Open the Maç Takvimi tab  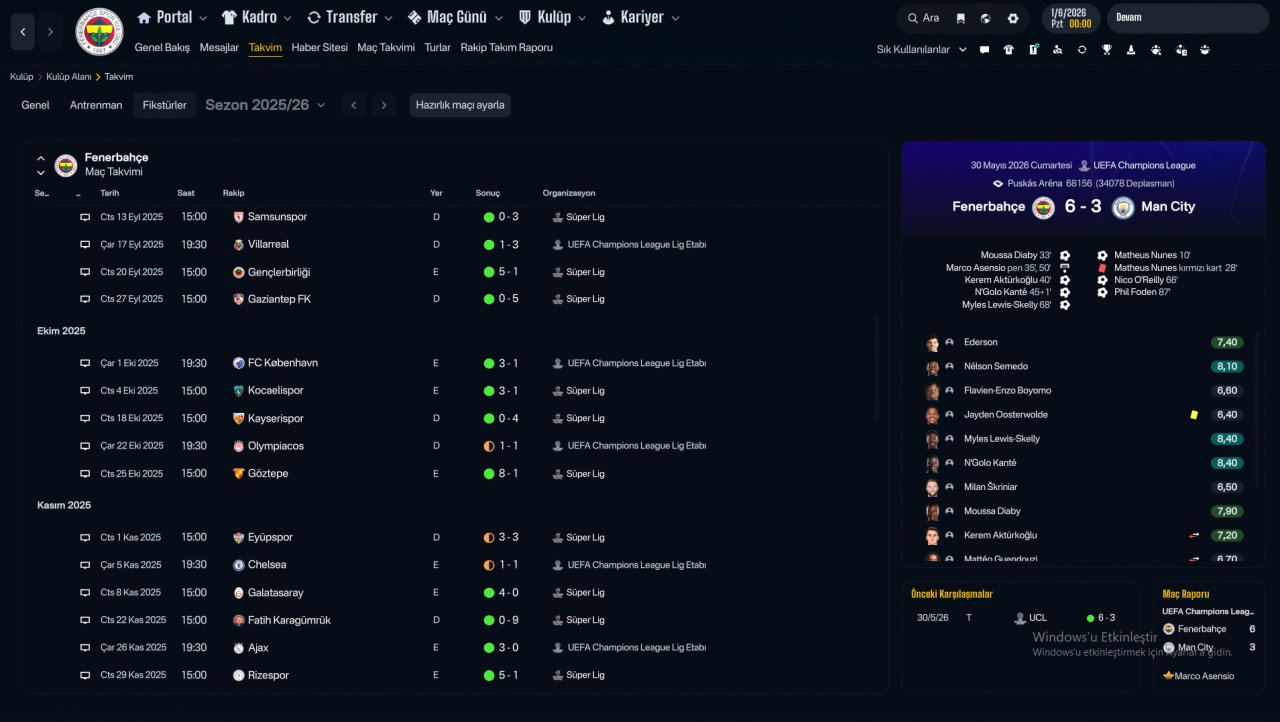tap(386, 47)
